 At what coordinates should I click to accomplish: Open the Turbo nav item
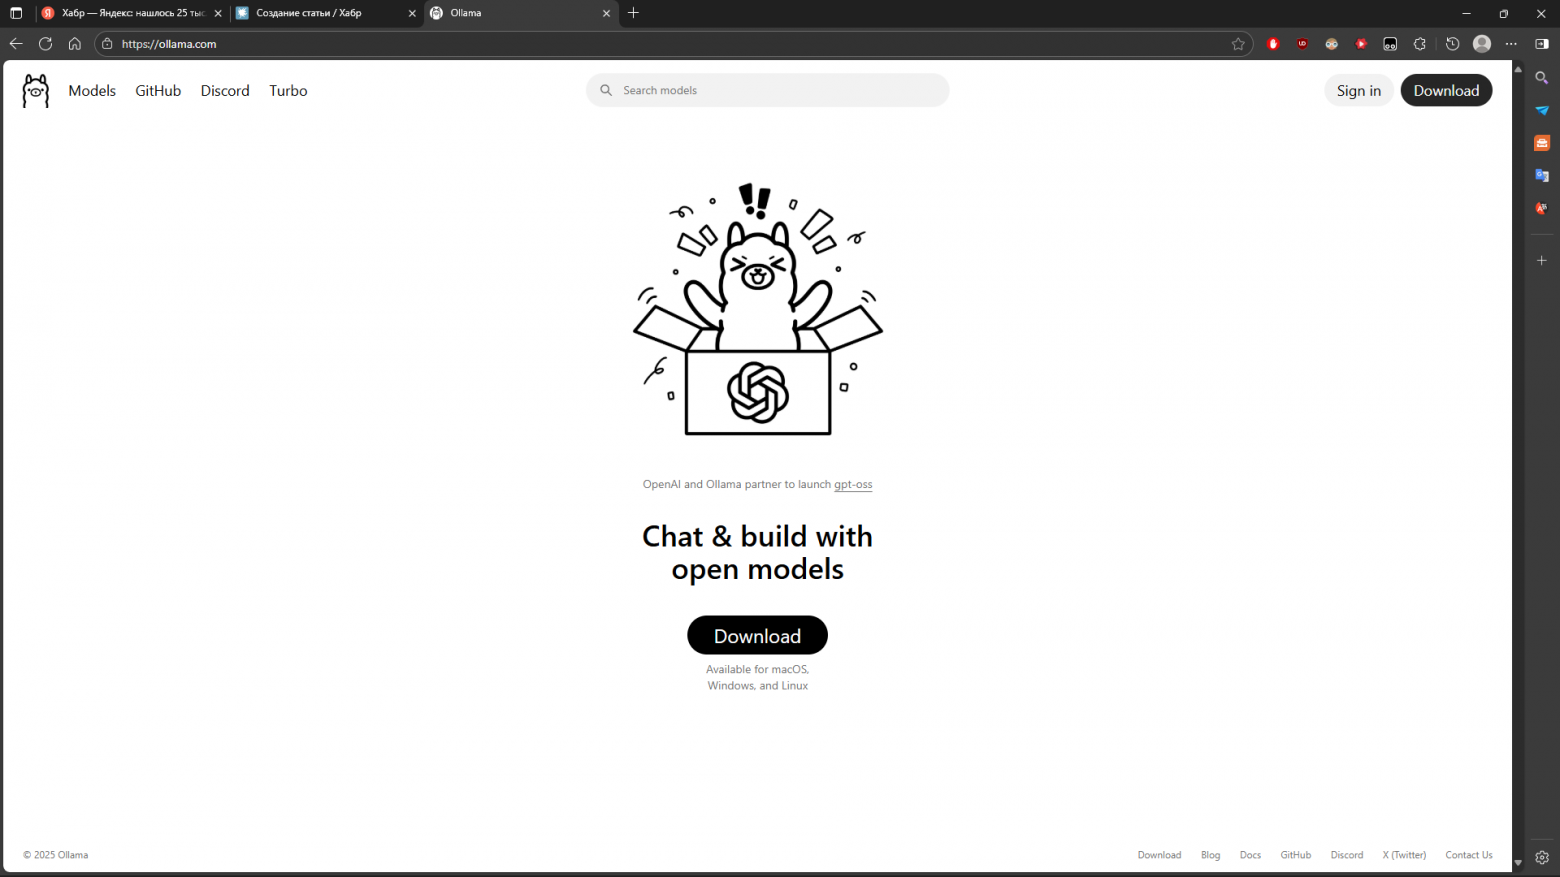point(288,91)
